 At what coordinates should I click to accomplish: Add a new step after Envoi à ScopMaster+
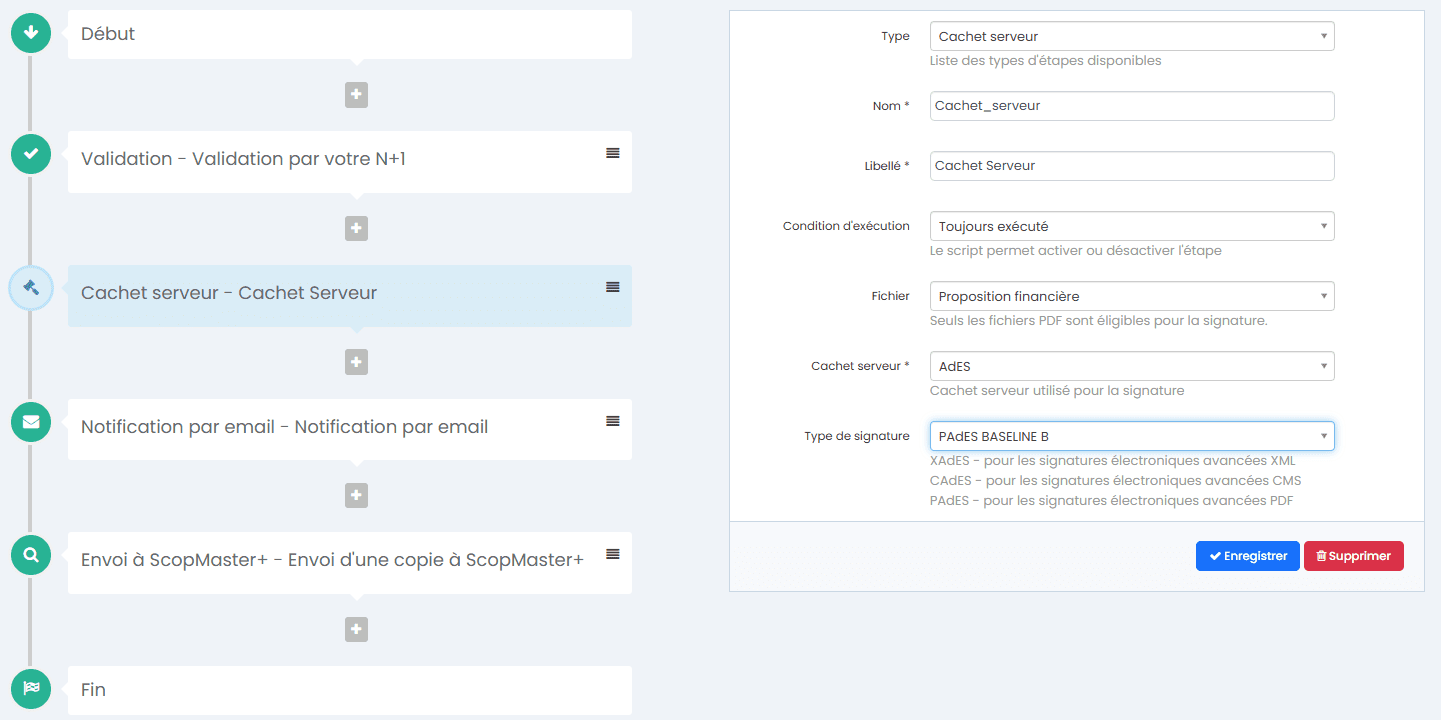(356, 629)
